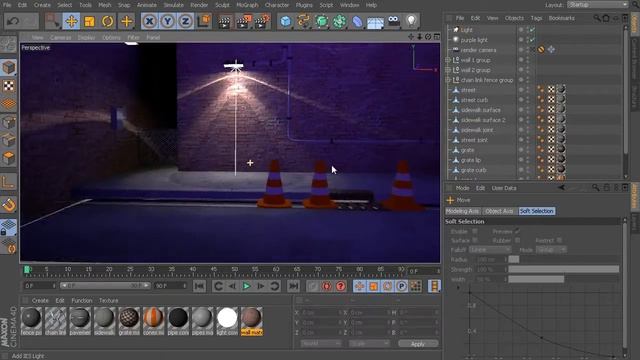
Task: Click the light bulb Add Light icon
Action: pyautogui.click(x=411, y=21)
